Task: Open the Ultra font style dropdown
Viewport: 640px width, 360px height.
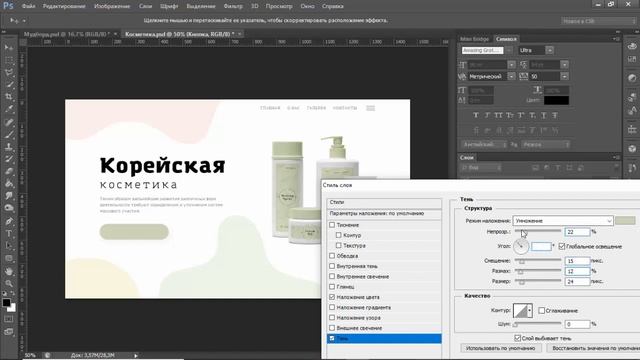Action: point(549,50)
